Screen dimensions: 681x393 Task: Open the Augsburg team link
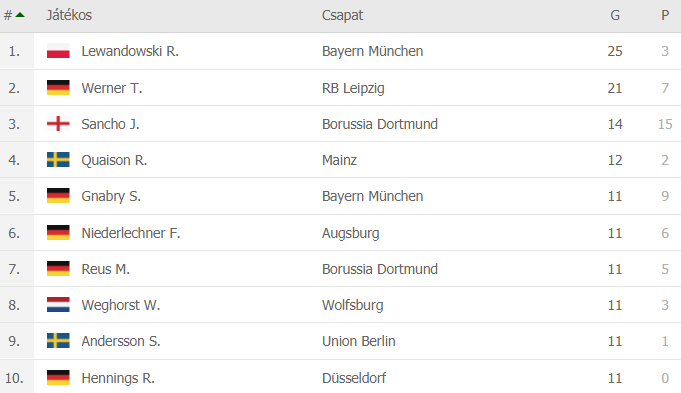(x=350, y=233)
